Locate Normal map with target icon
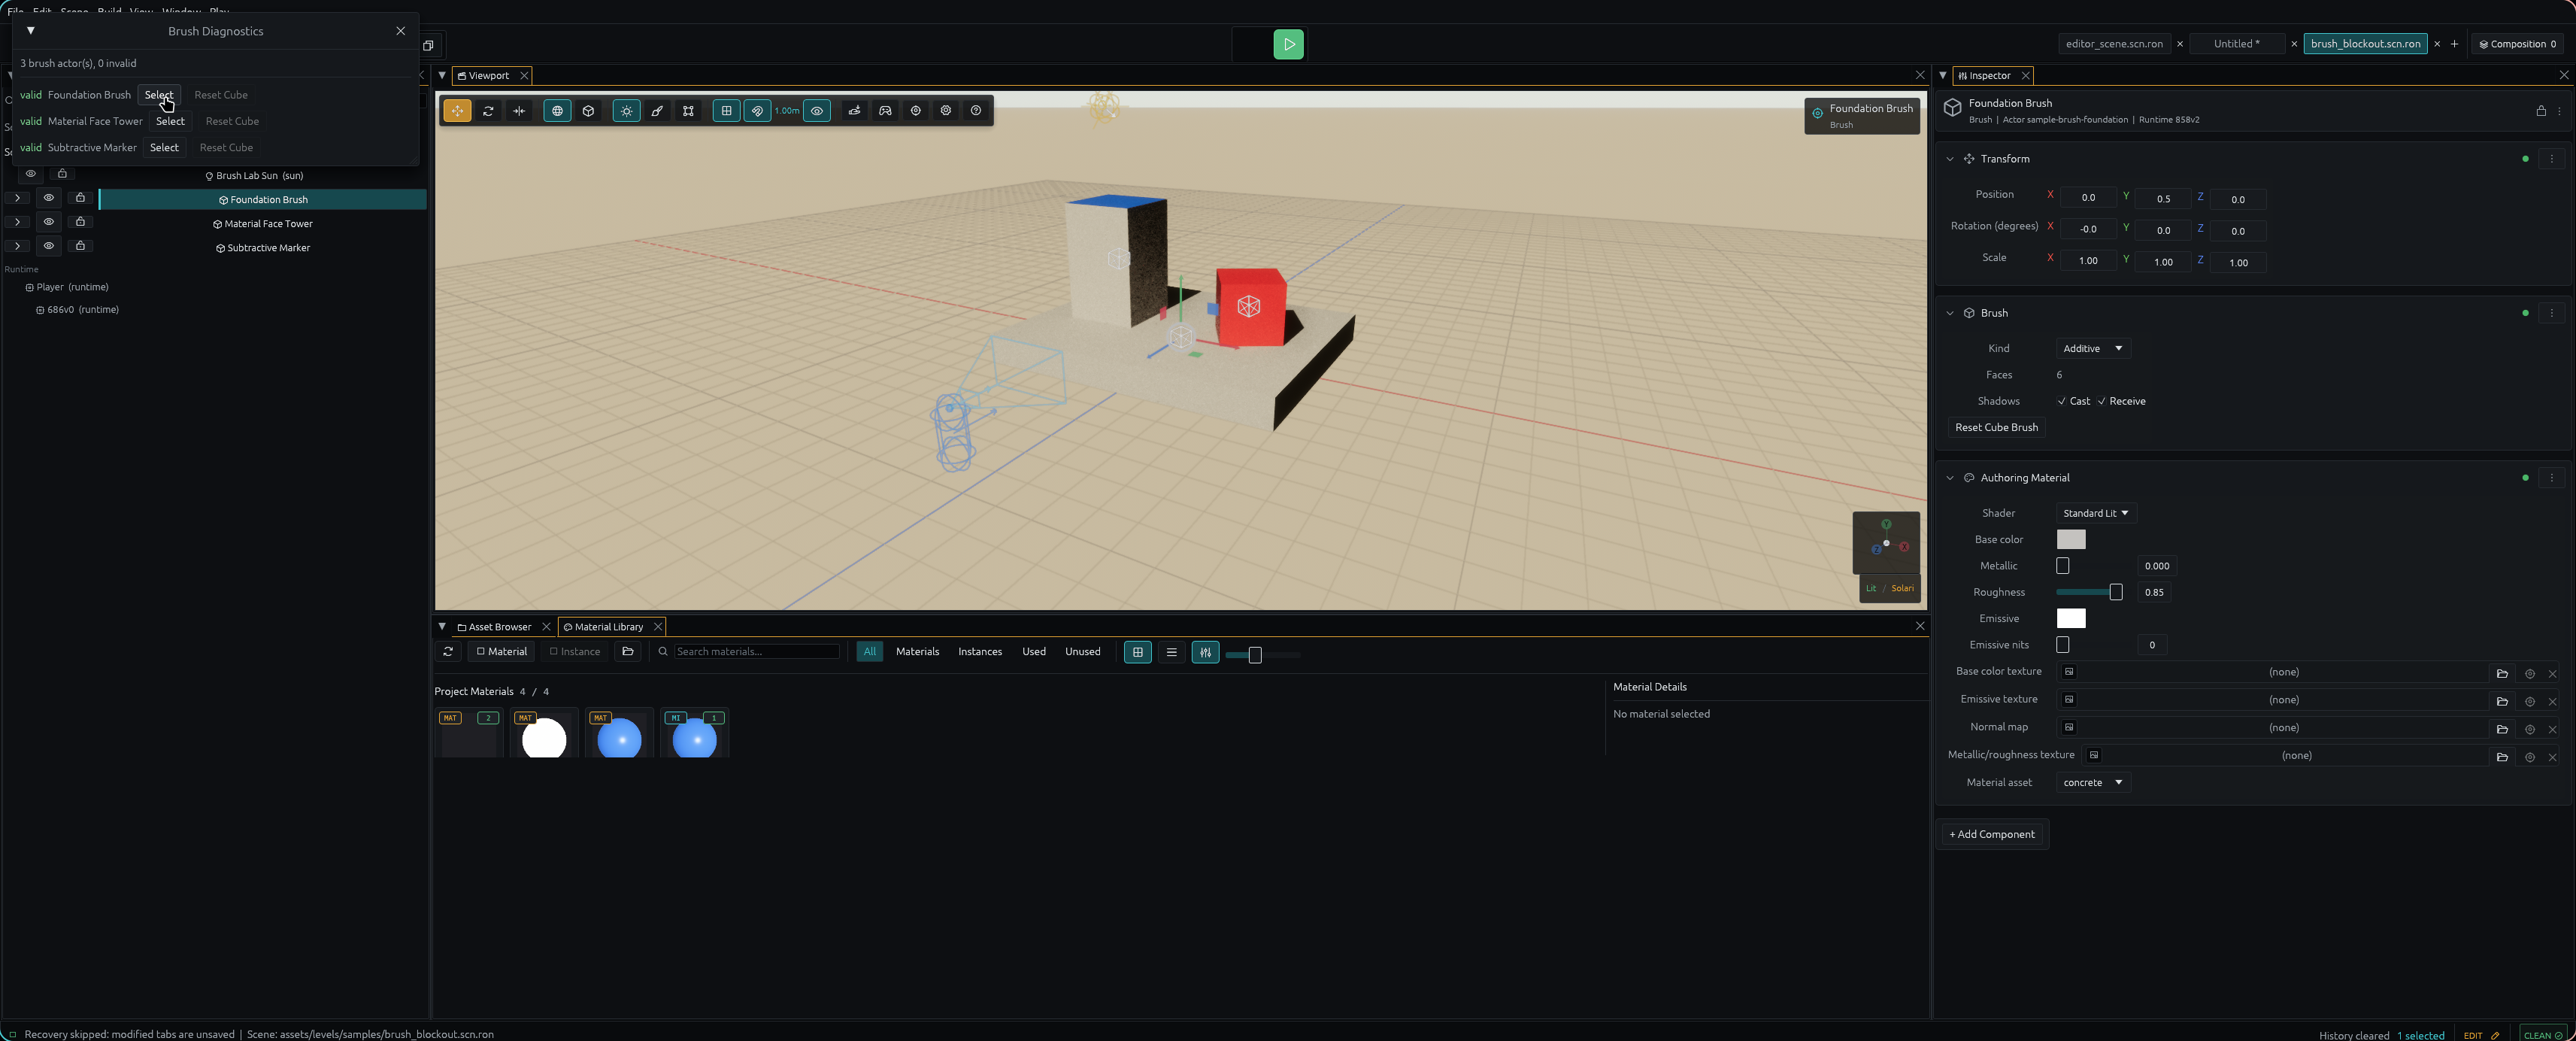The height and width of the screenshot is (1041, 2576). pos(2529,729)
